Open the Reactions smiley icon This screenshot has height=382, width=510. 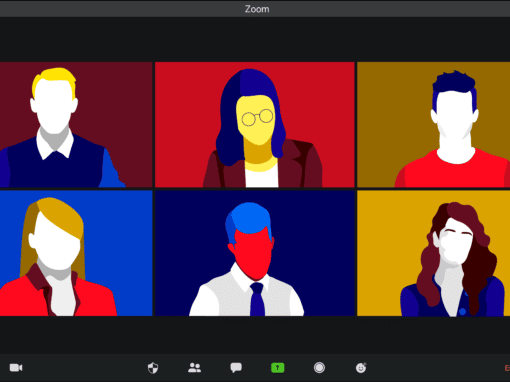(x=361, y=368)
